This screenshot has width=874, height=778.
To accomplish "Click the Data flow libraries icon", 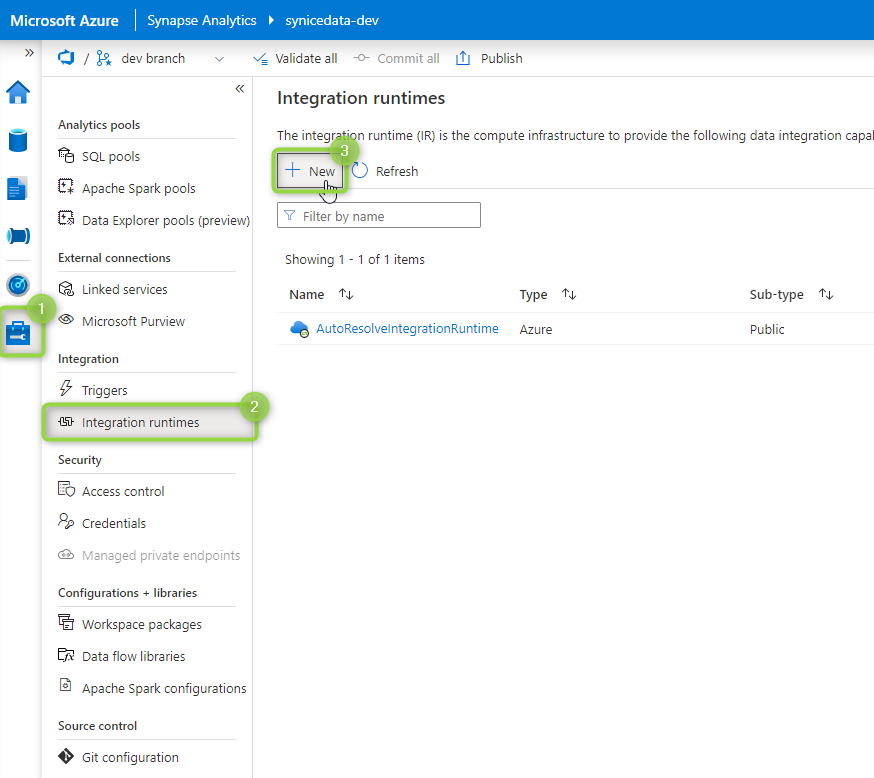I will (x=66, y=654).
